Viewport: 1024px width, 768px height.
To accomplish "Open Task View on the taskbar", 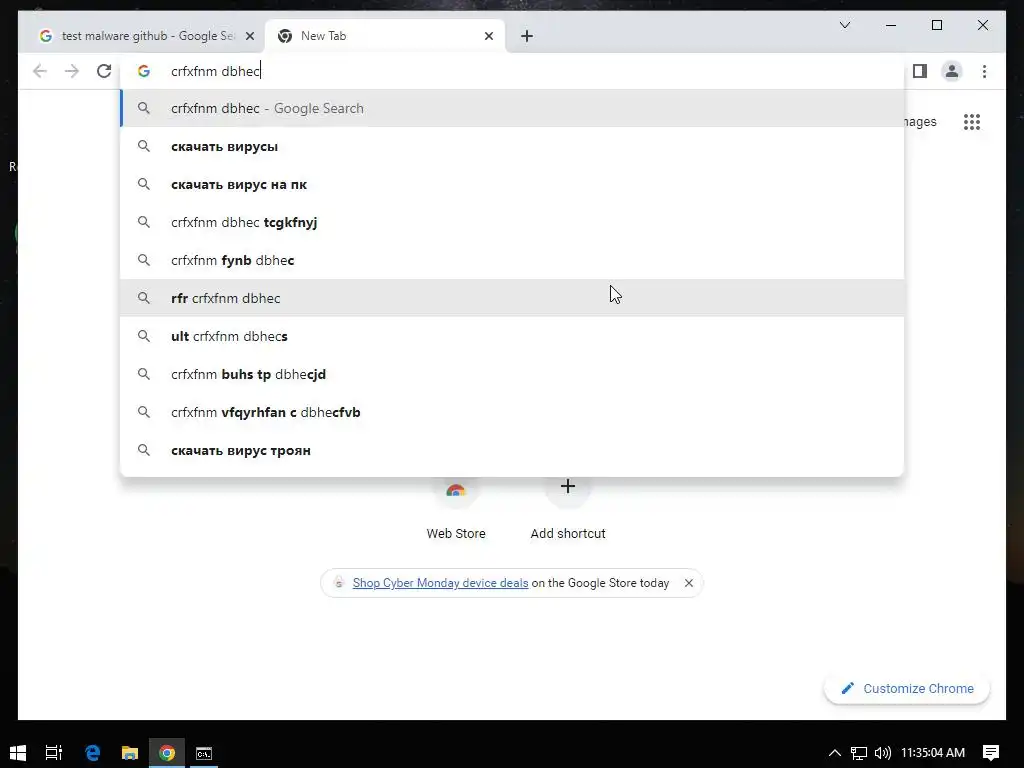I will [54, 753].
